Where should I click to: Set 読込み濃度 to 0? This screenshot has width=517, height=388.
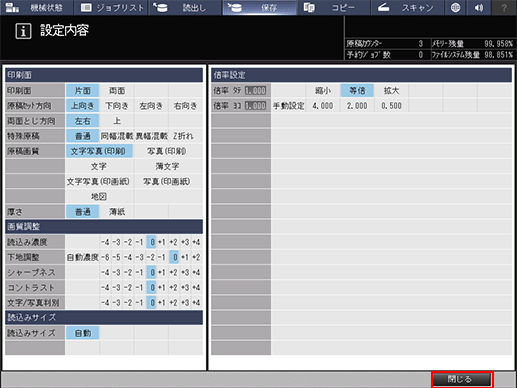pos(151,242)
